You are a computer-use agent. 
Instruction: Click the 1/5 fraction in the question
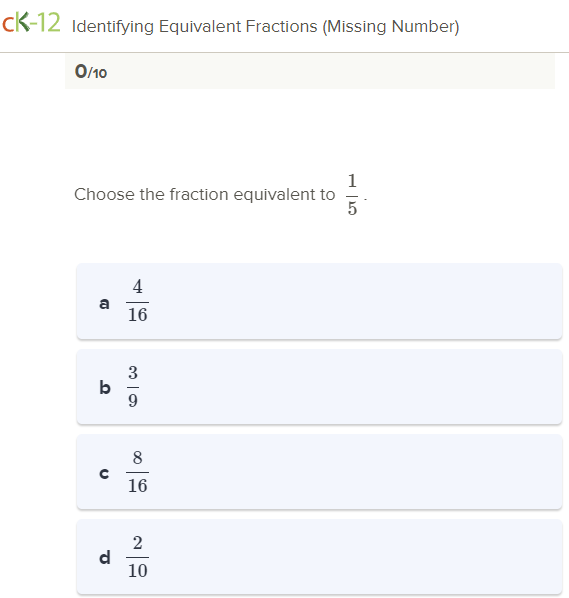352,195
